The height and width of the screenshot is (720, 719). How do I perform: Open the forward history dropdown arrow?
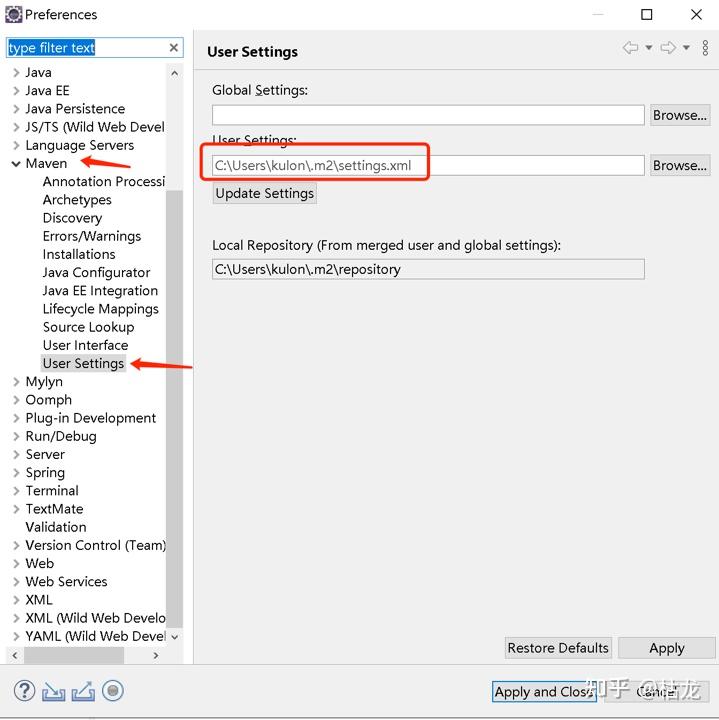(686, 48)
